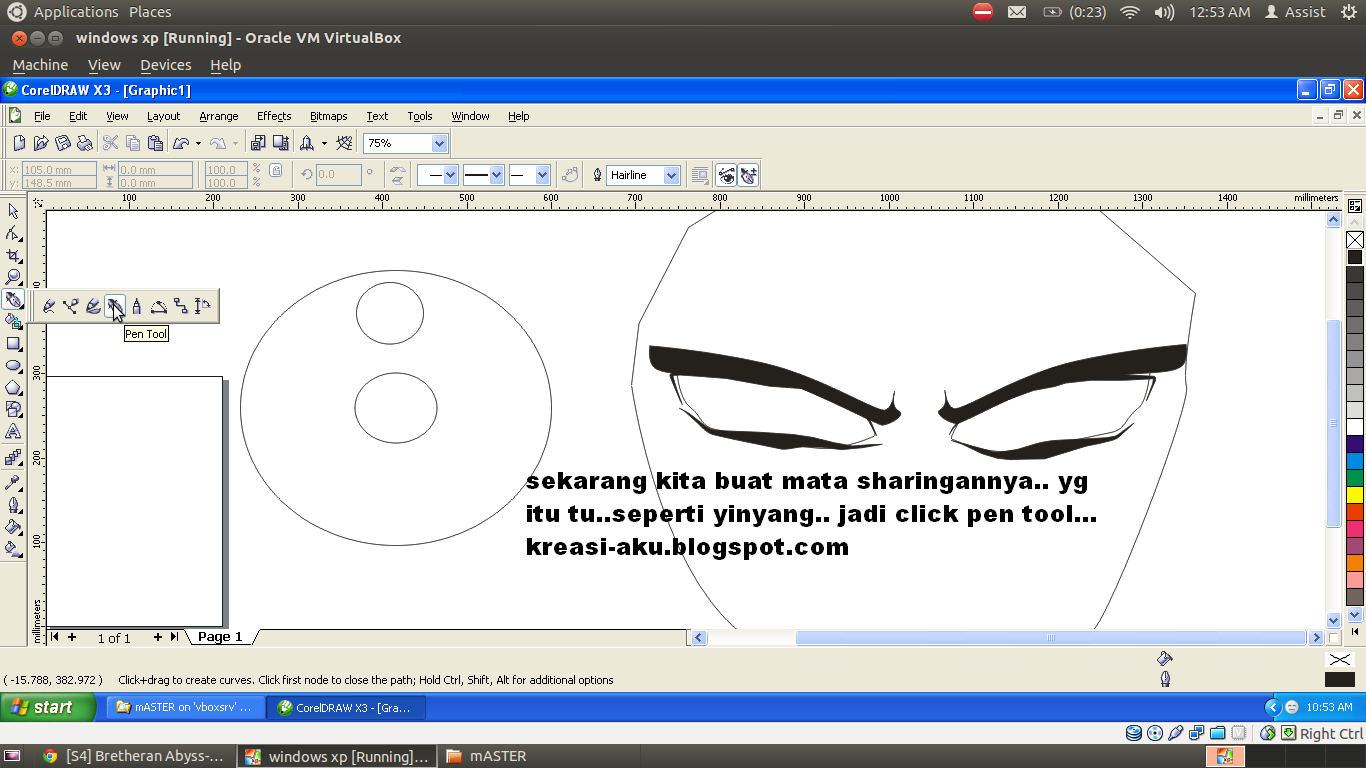
Task: Open the Outline tool flyout
Action: pos(13,504)
